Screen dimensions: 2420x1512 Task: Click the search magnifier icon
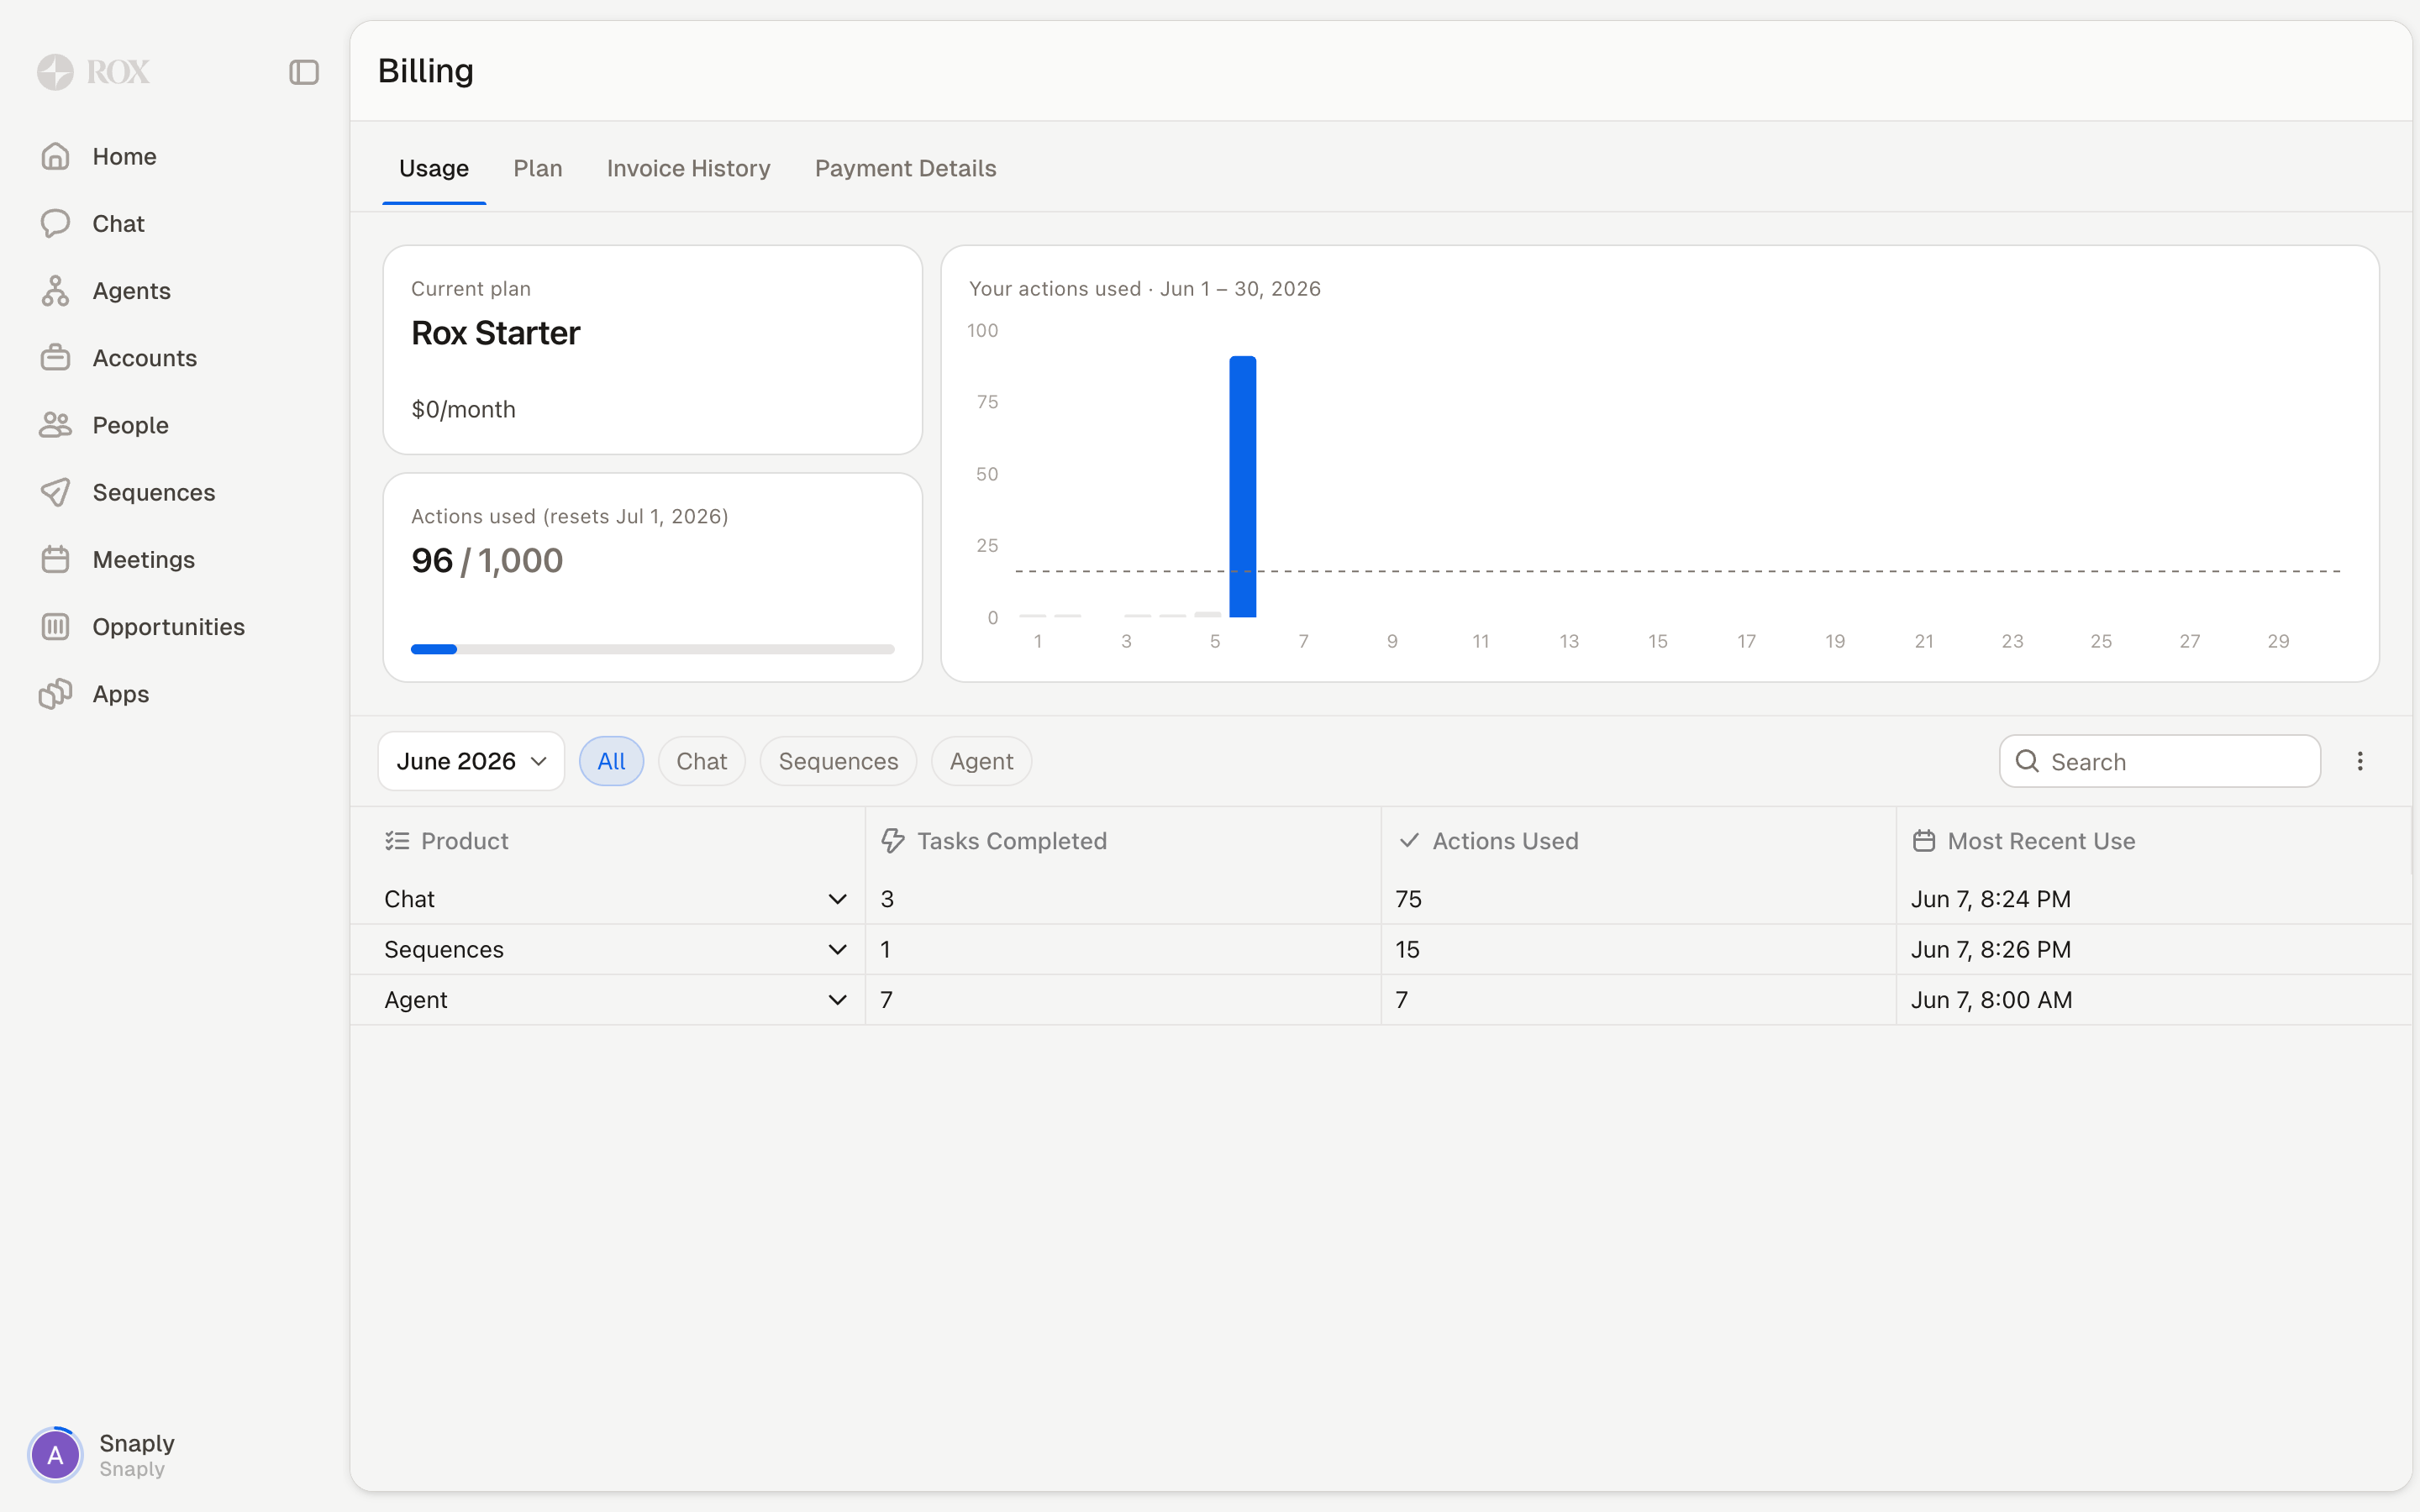click(2027, 761)
